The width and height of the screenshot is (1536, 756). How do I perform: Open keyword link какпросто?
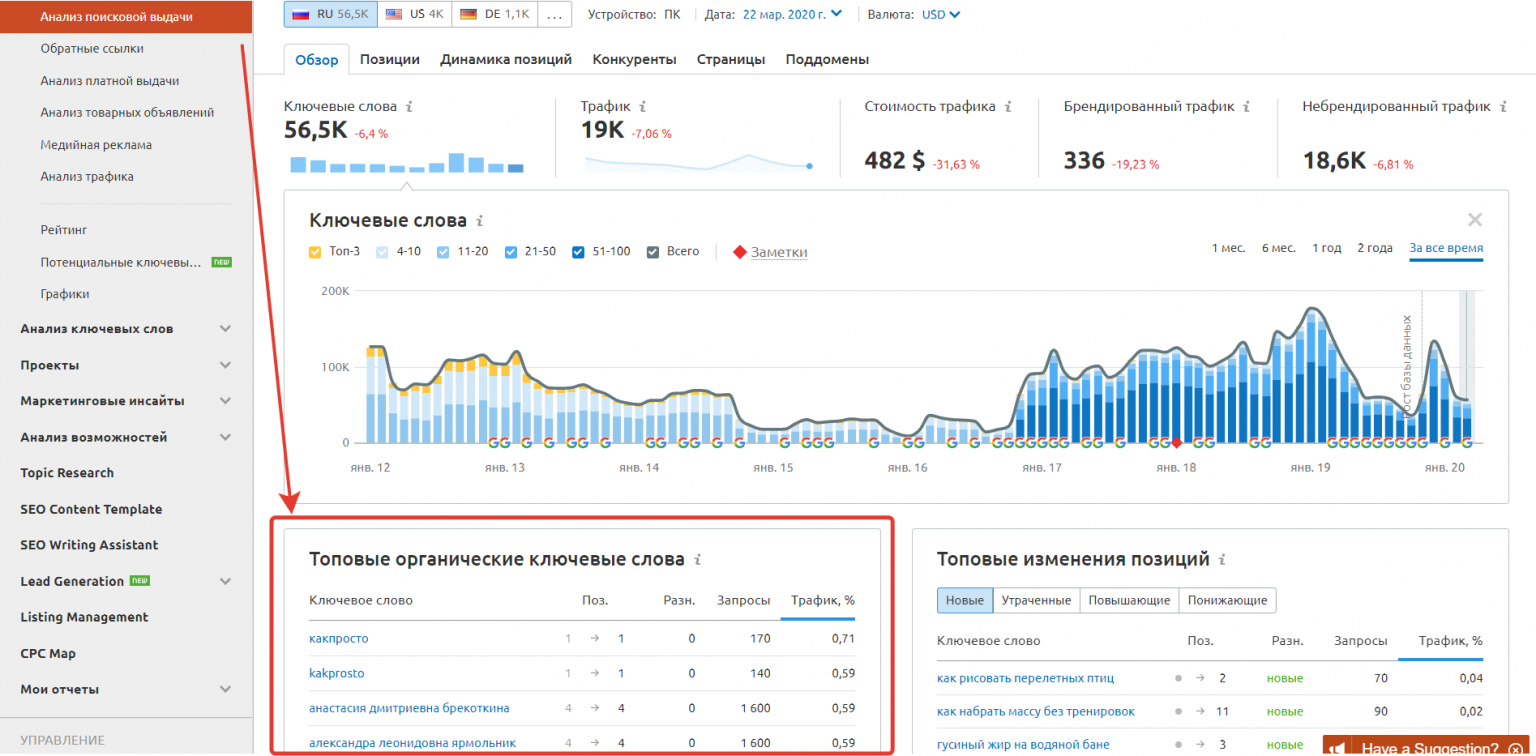coord(339,638)
